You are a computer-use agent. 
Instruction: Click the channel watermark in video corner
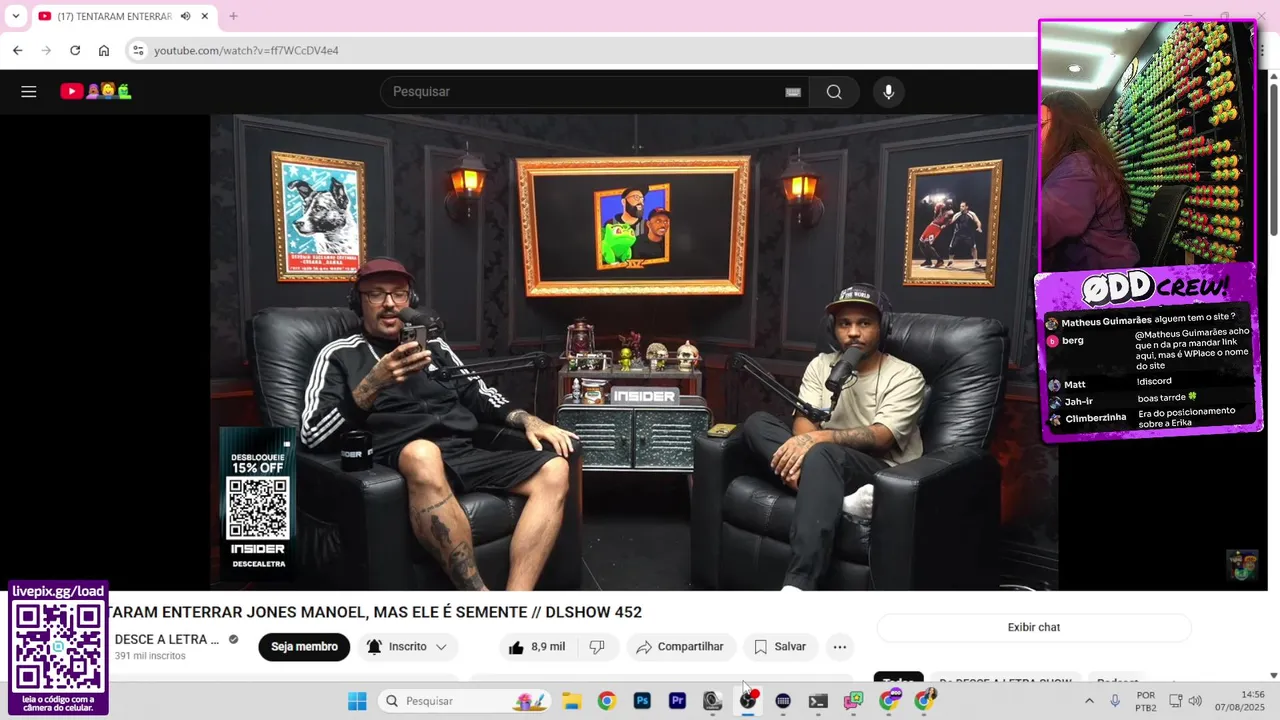[x=1242, y=565]
